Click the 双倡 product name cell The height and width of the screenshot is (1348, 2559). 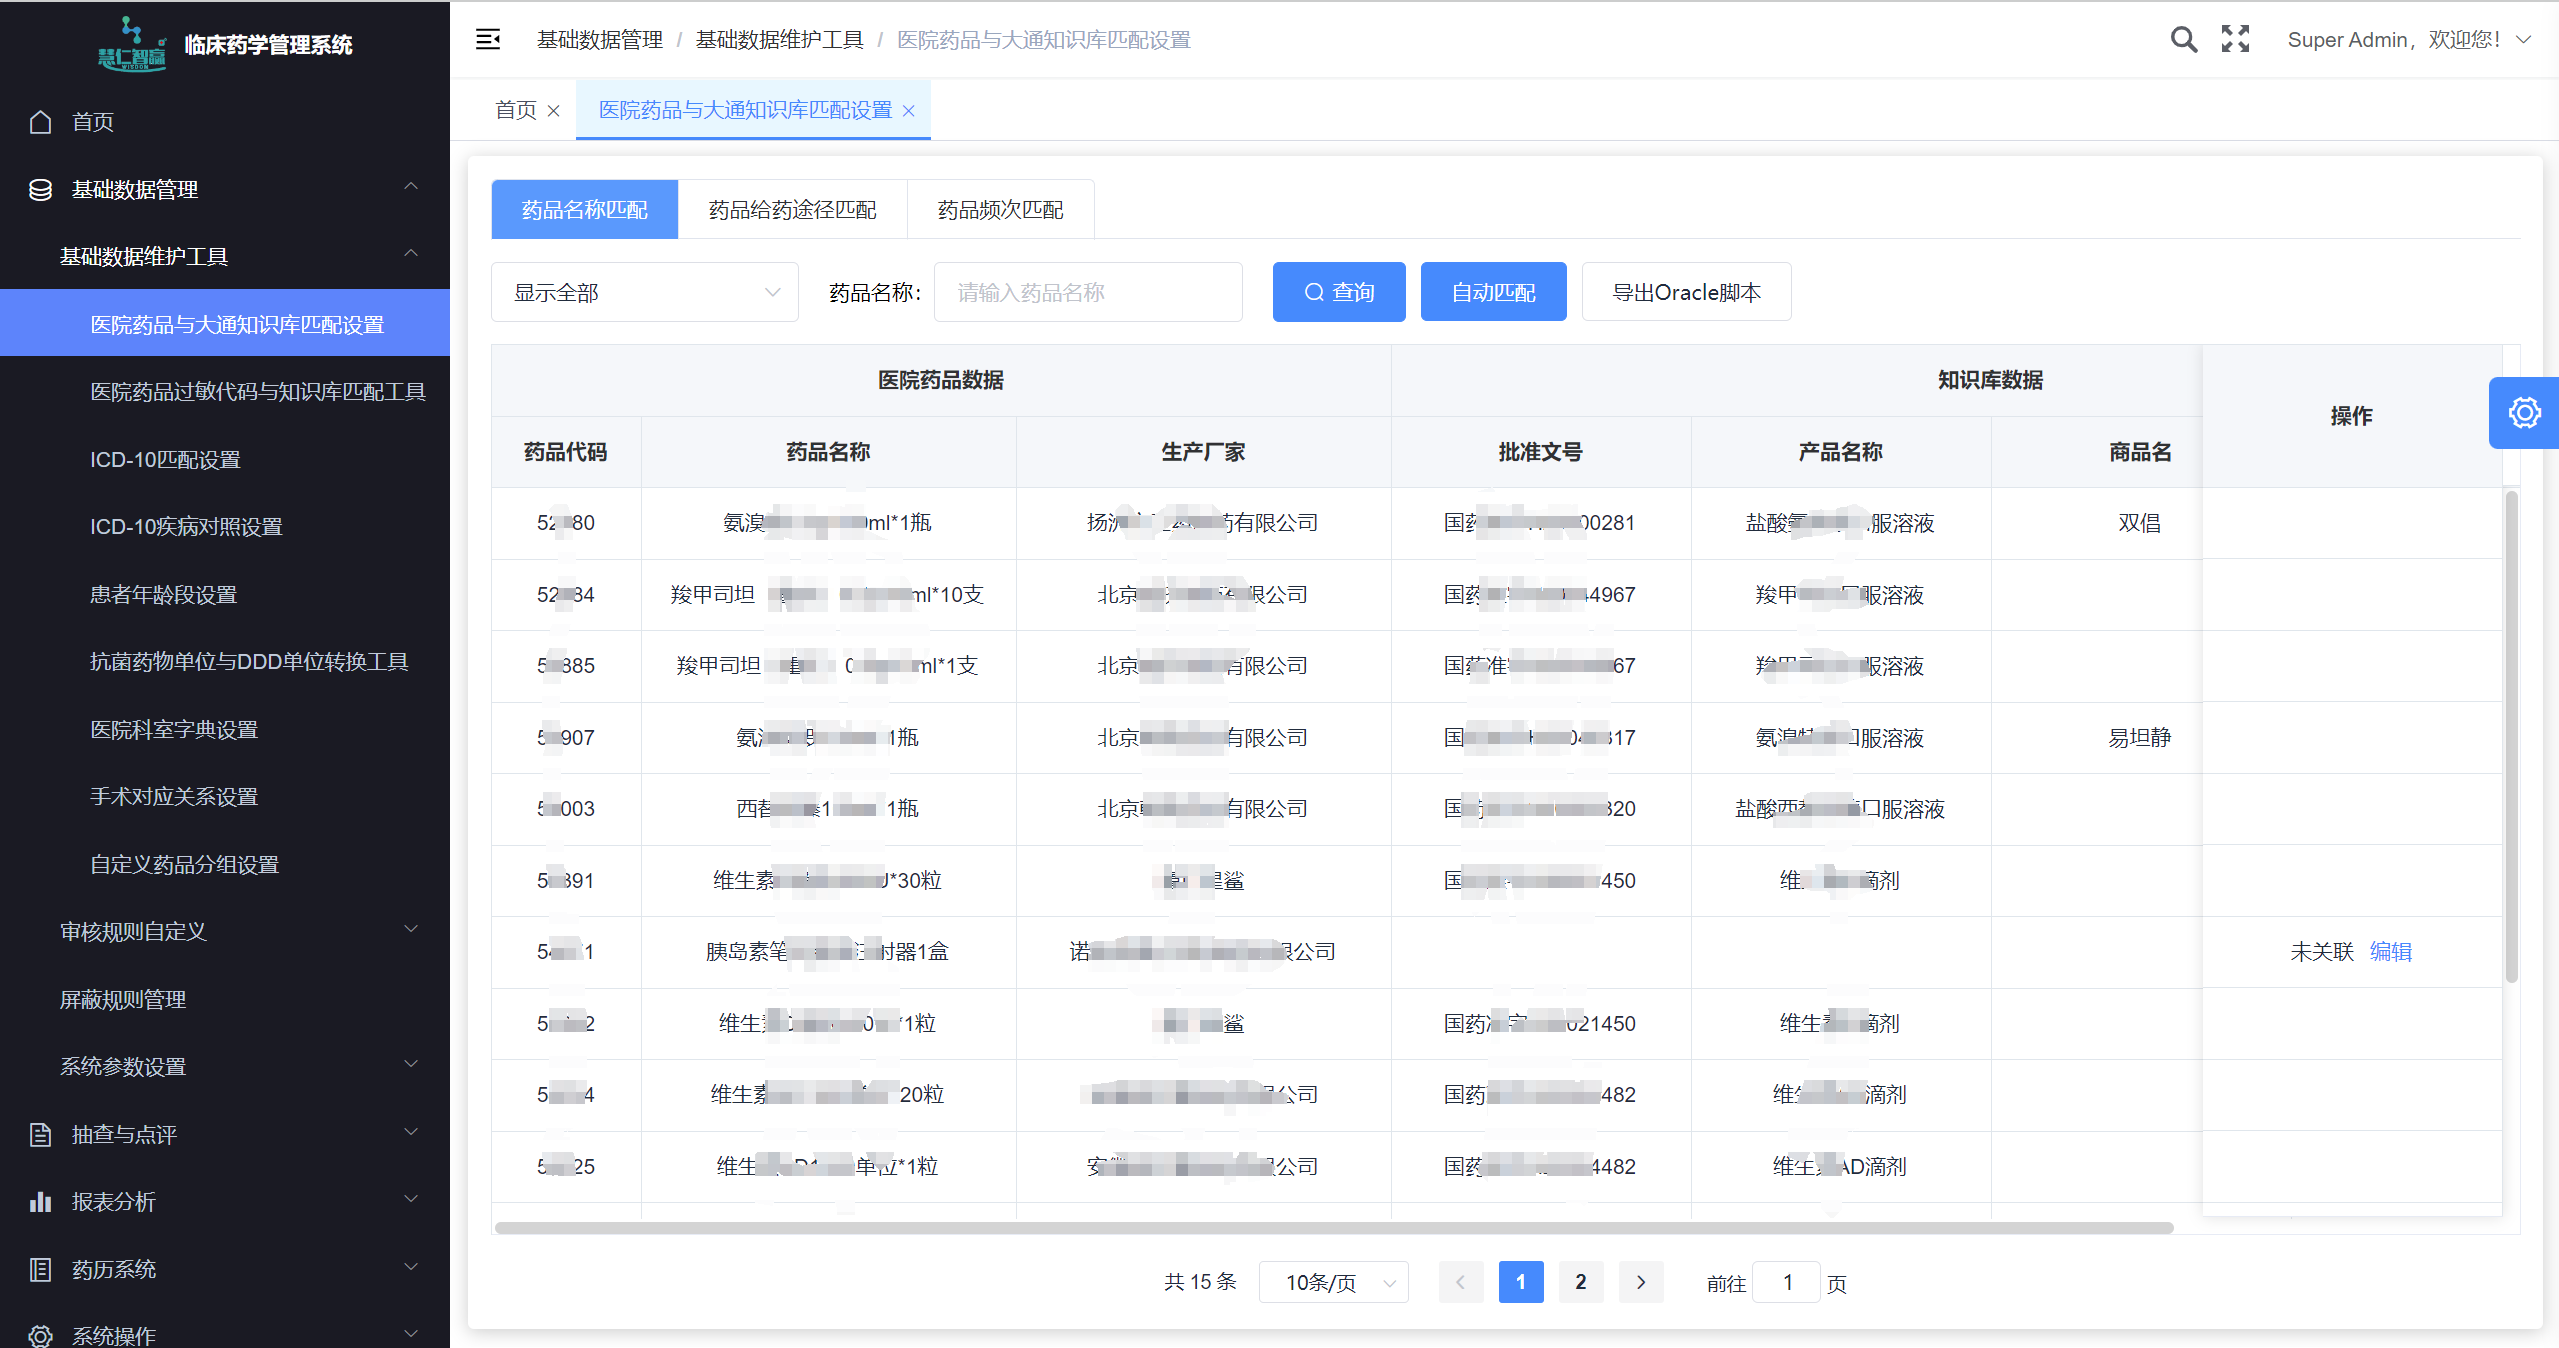[x=2140, y=523]
